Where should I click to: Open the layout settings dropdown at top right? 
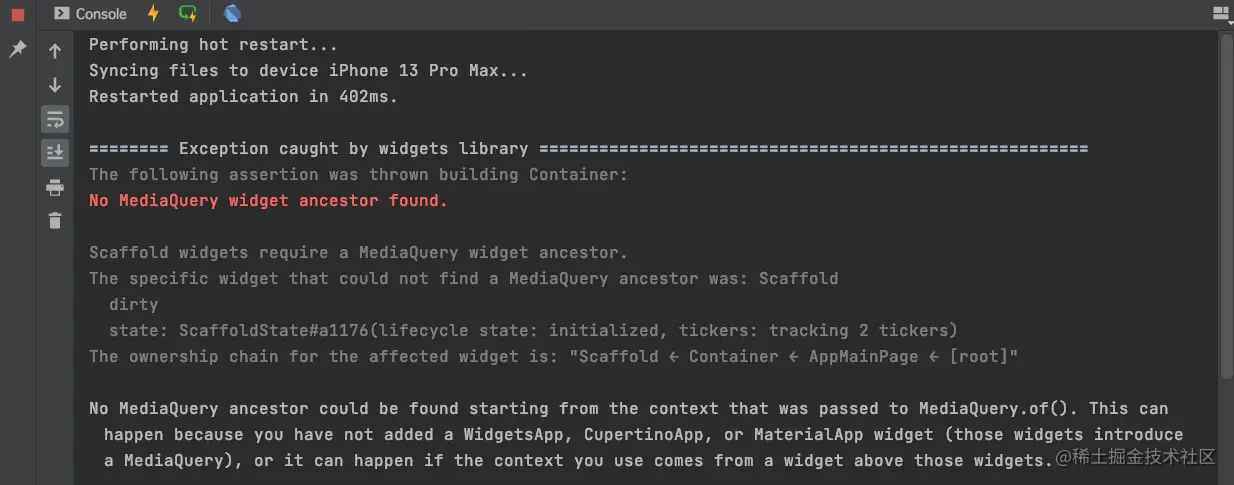(1221, 13)
